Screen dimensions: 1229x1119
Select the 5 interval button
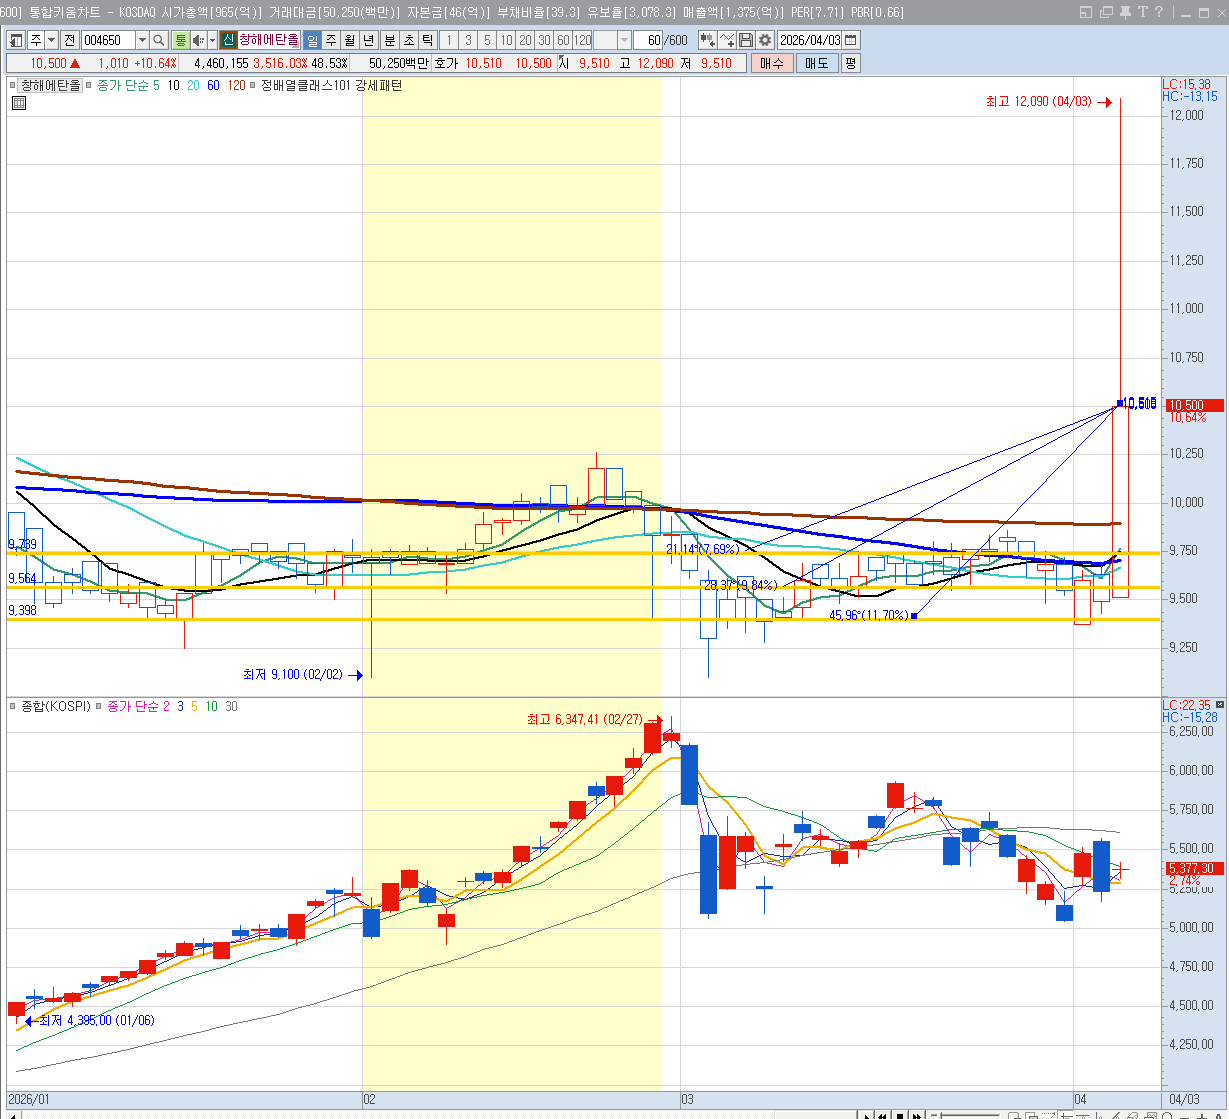coord(486,40)
